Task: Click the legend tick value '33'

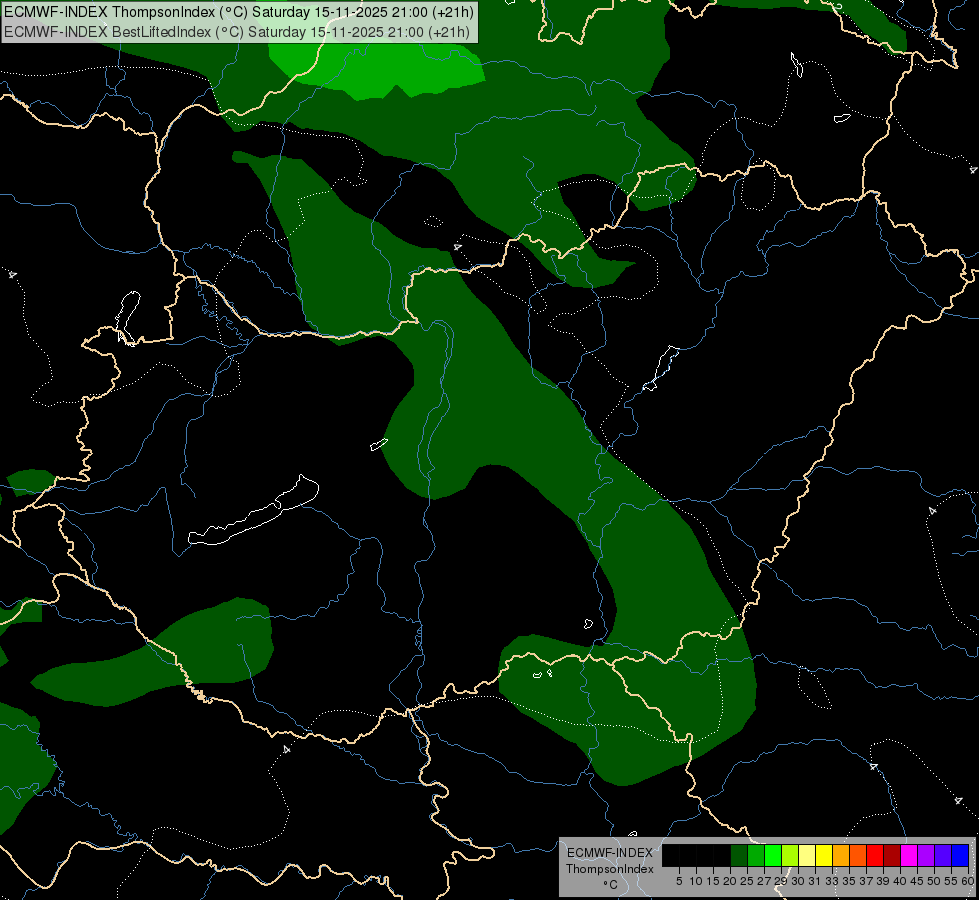Action: click(832, 881)
